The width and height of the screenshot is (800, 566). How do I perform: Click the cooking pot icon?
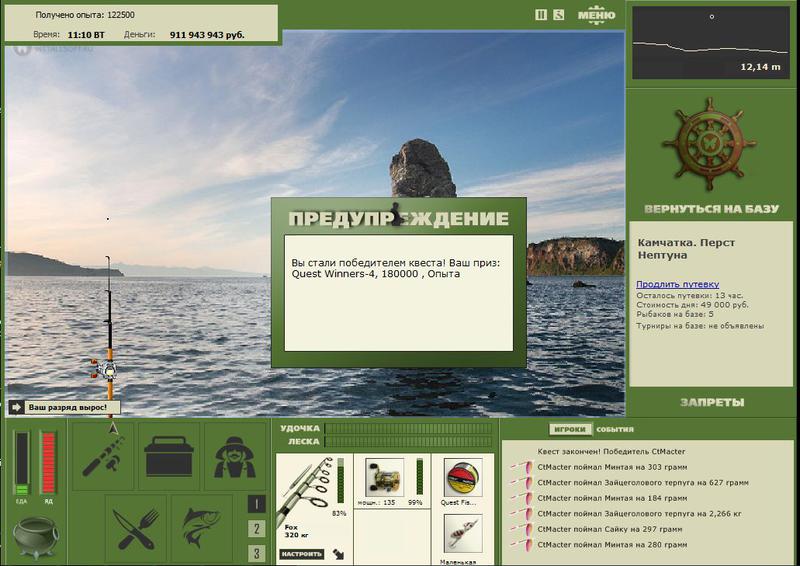(35, 537)
